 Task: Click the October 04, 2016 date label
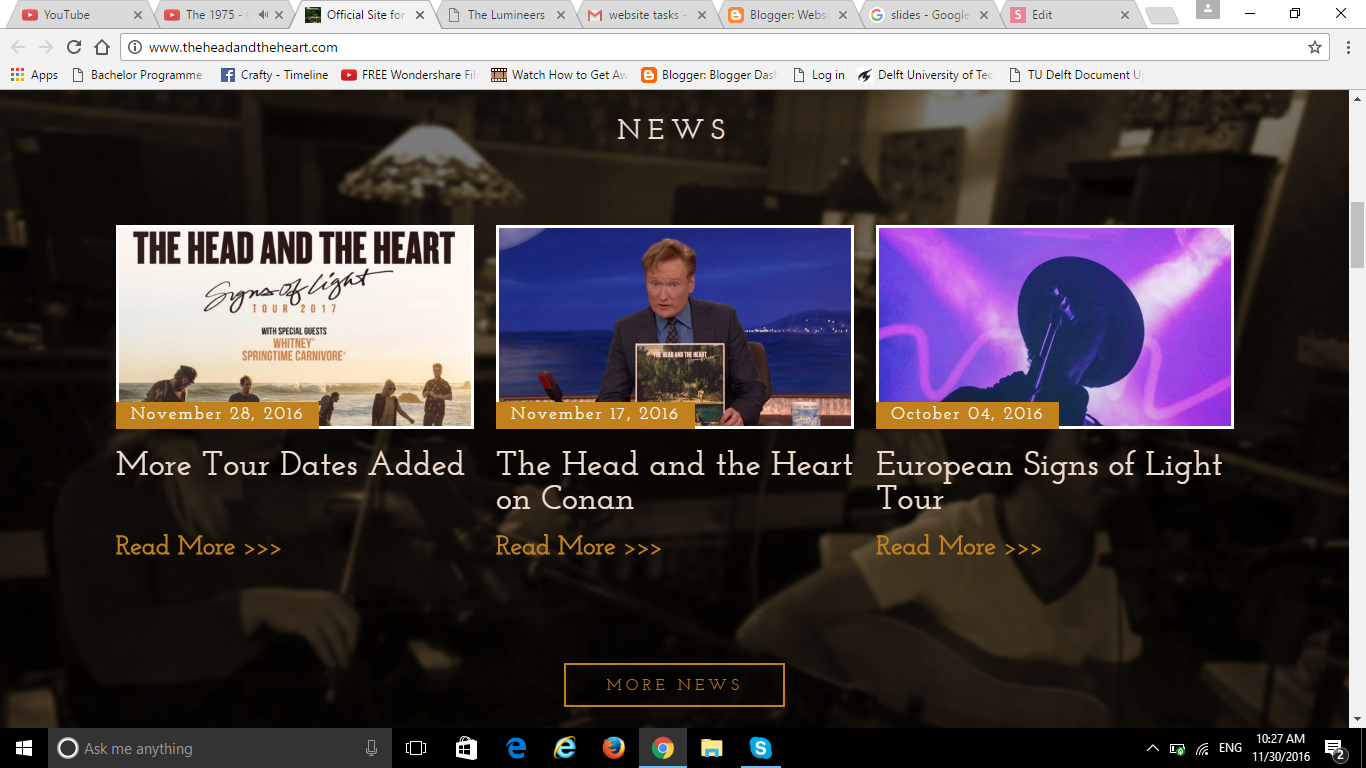(x=967, y=414)
